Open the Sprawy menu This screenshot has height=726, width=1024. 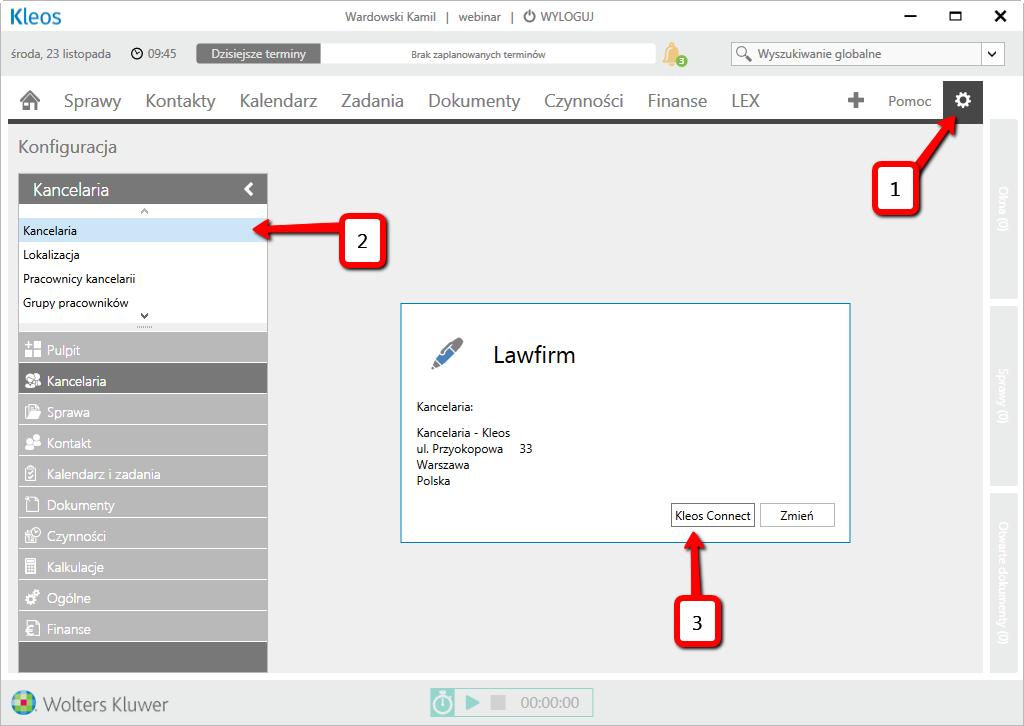point(92,101)
